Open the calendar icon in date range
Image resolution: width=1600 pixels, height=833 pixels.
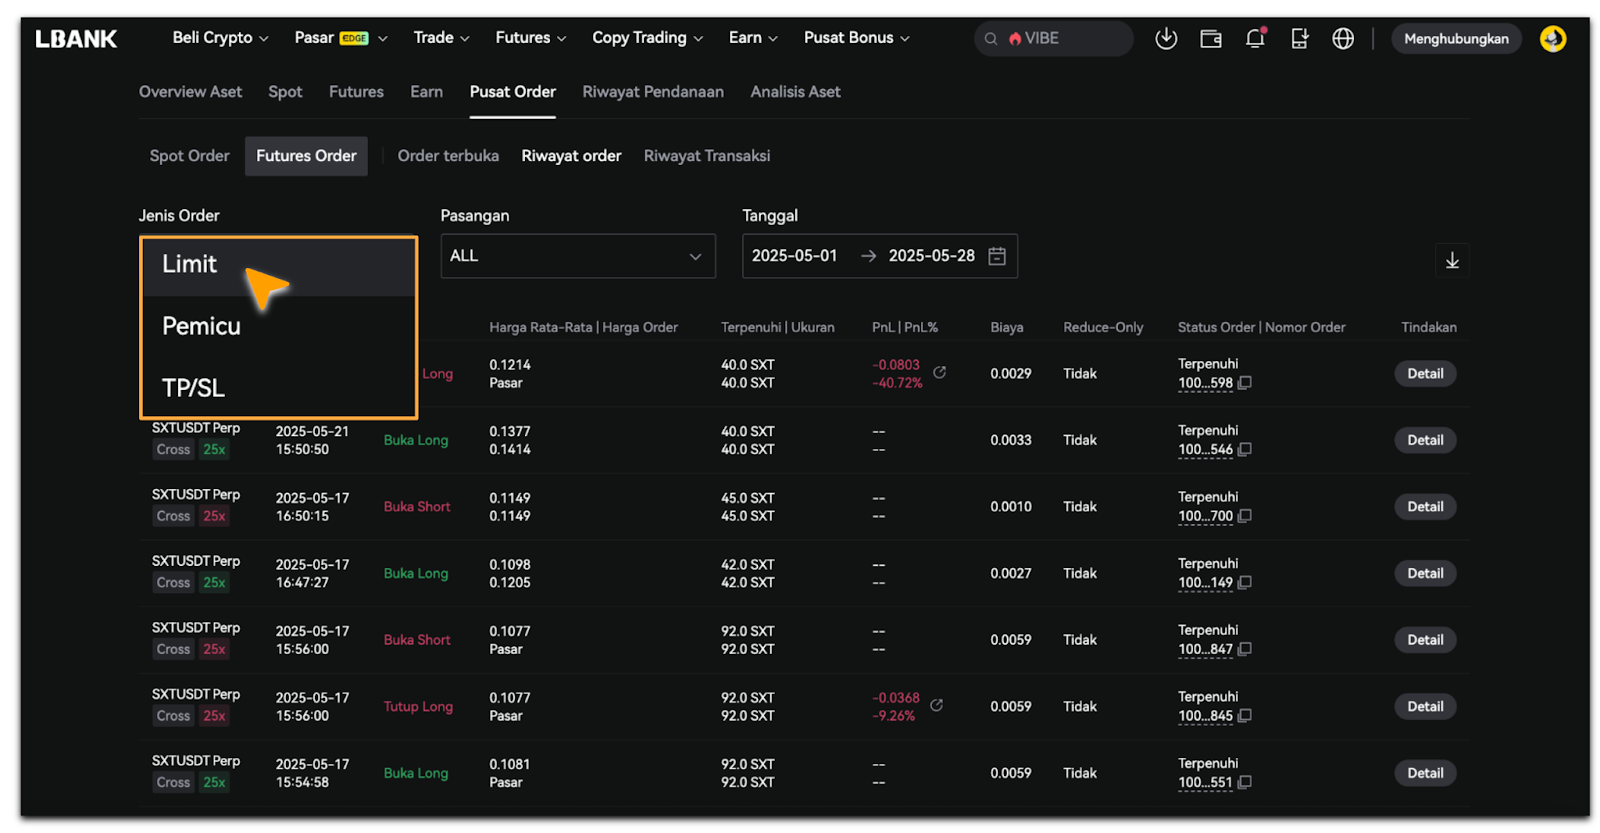tap(997, 256)
